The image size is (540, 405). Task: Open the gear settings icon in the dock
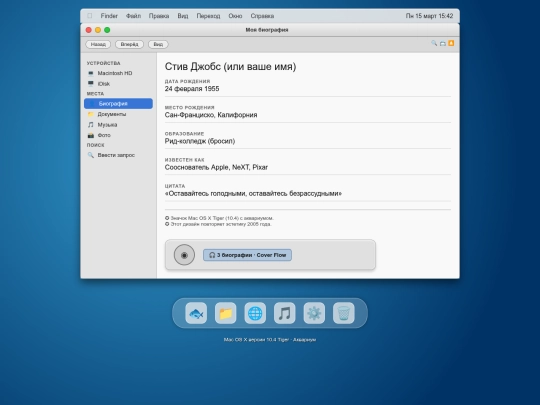click(314, 313)
